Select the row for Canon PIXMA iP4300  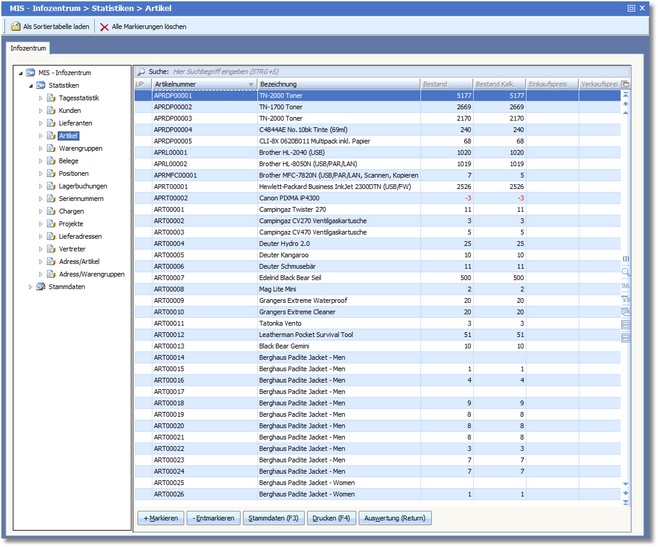coord(290,198)
